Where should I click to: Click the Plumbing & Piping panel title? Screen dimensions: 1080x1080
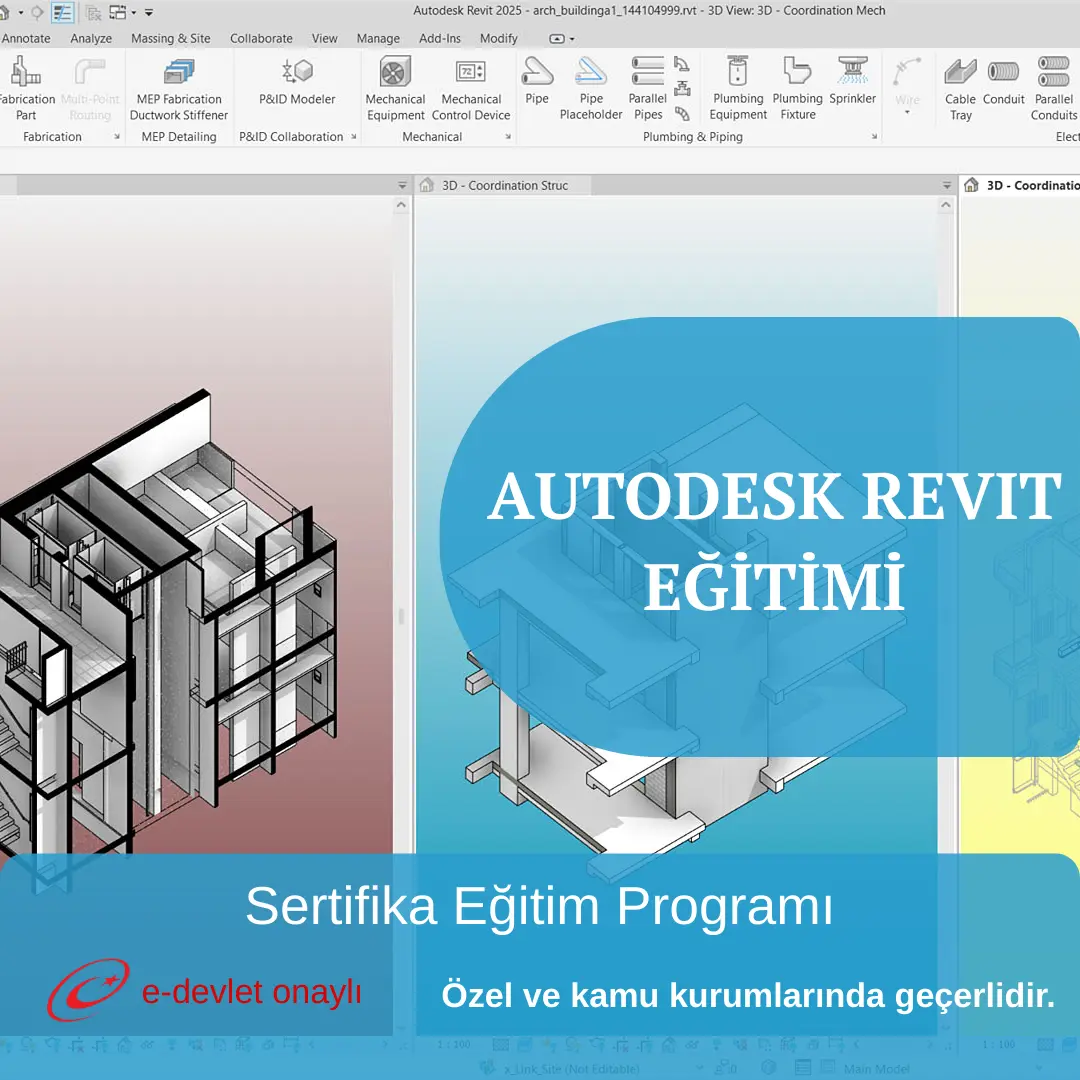(x=692, y=136)
